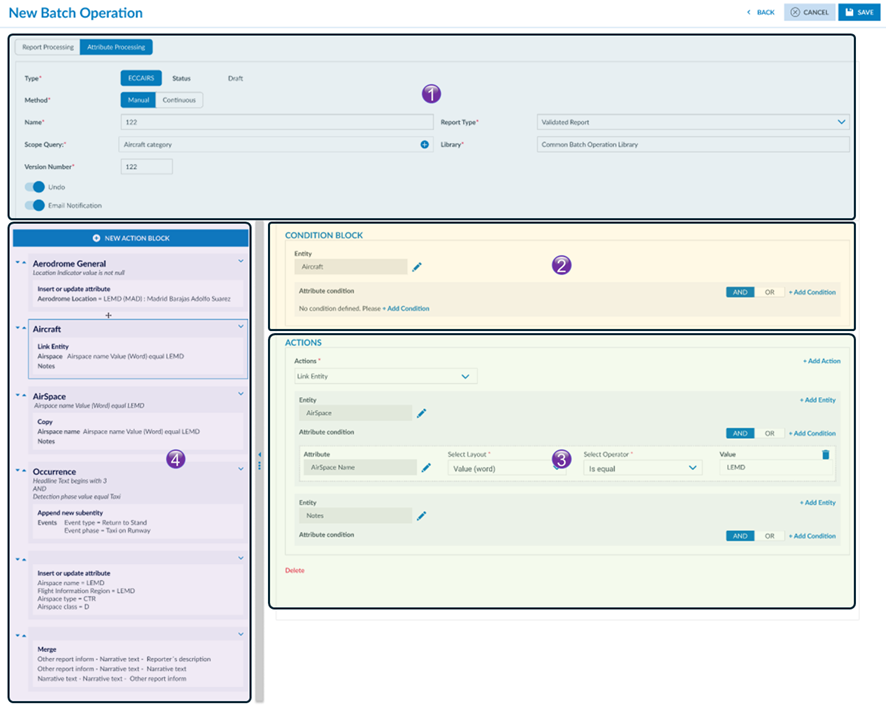886x723 pixels.
Task: Toggle the Undo switch
Action: [x=35, y=187]
